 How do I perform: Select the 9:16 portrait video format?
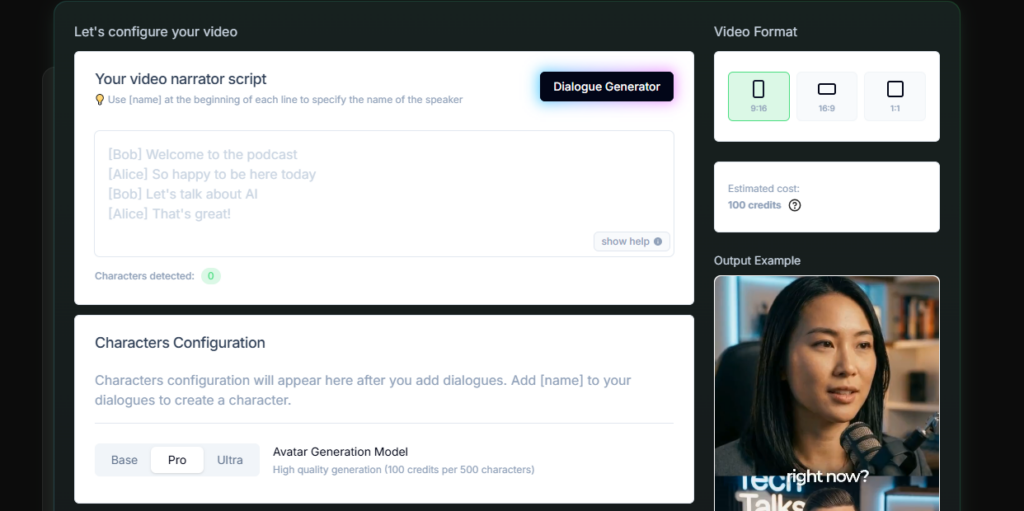pyautogui.click(x=759, y=96)
